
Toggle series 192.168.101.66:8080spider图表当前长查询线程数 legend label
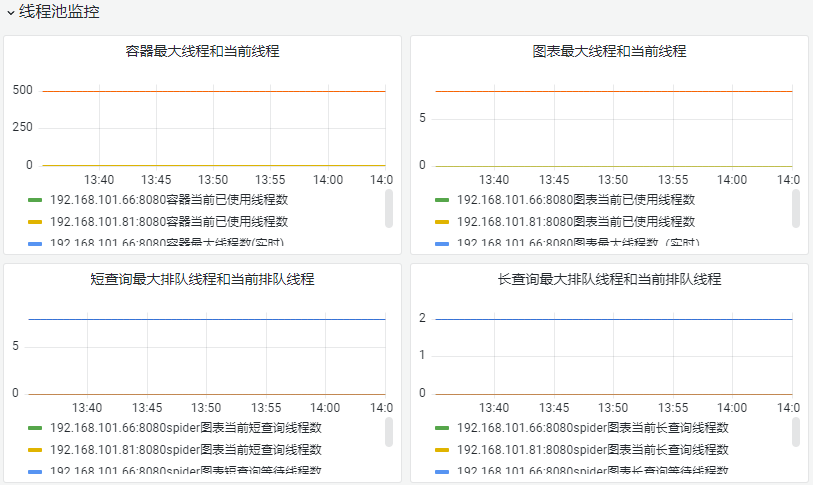[592, 428]
